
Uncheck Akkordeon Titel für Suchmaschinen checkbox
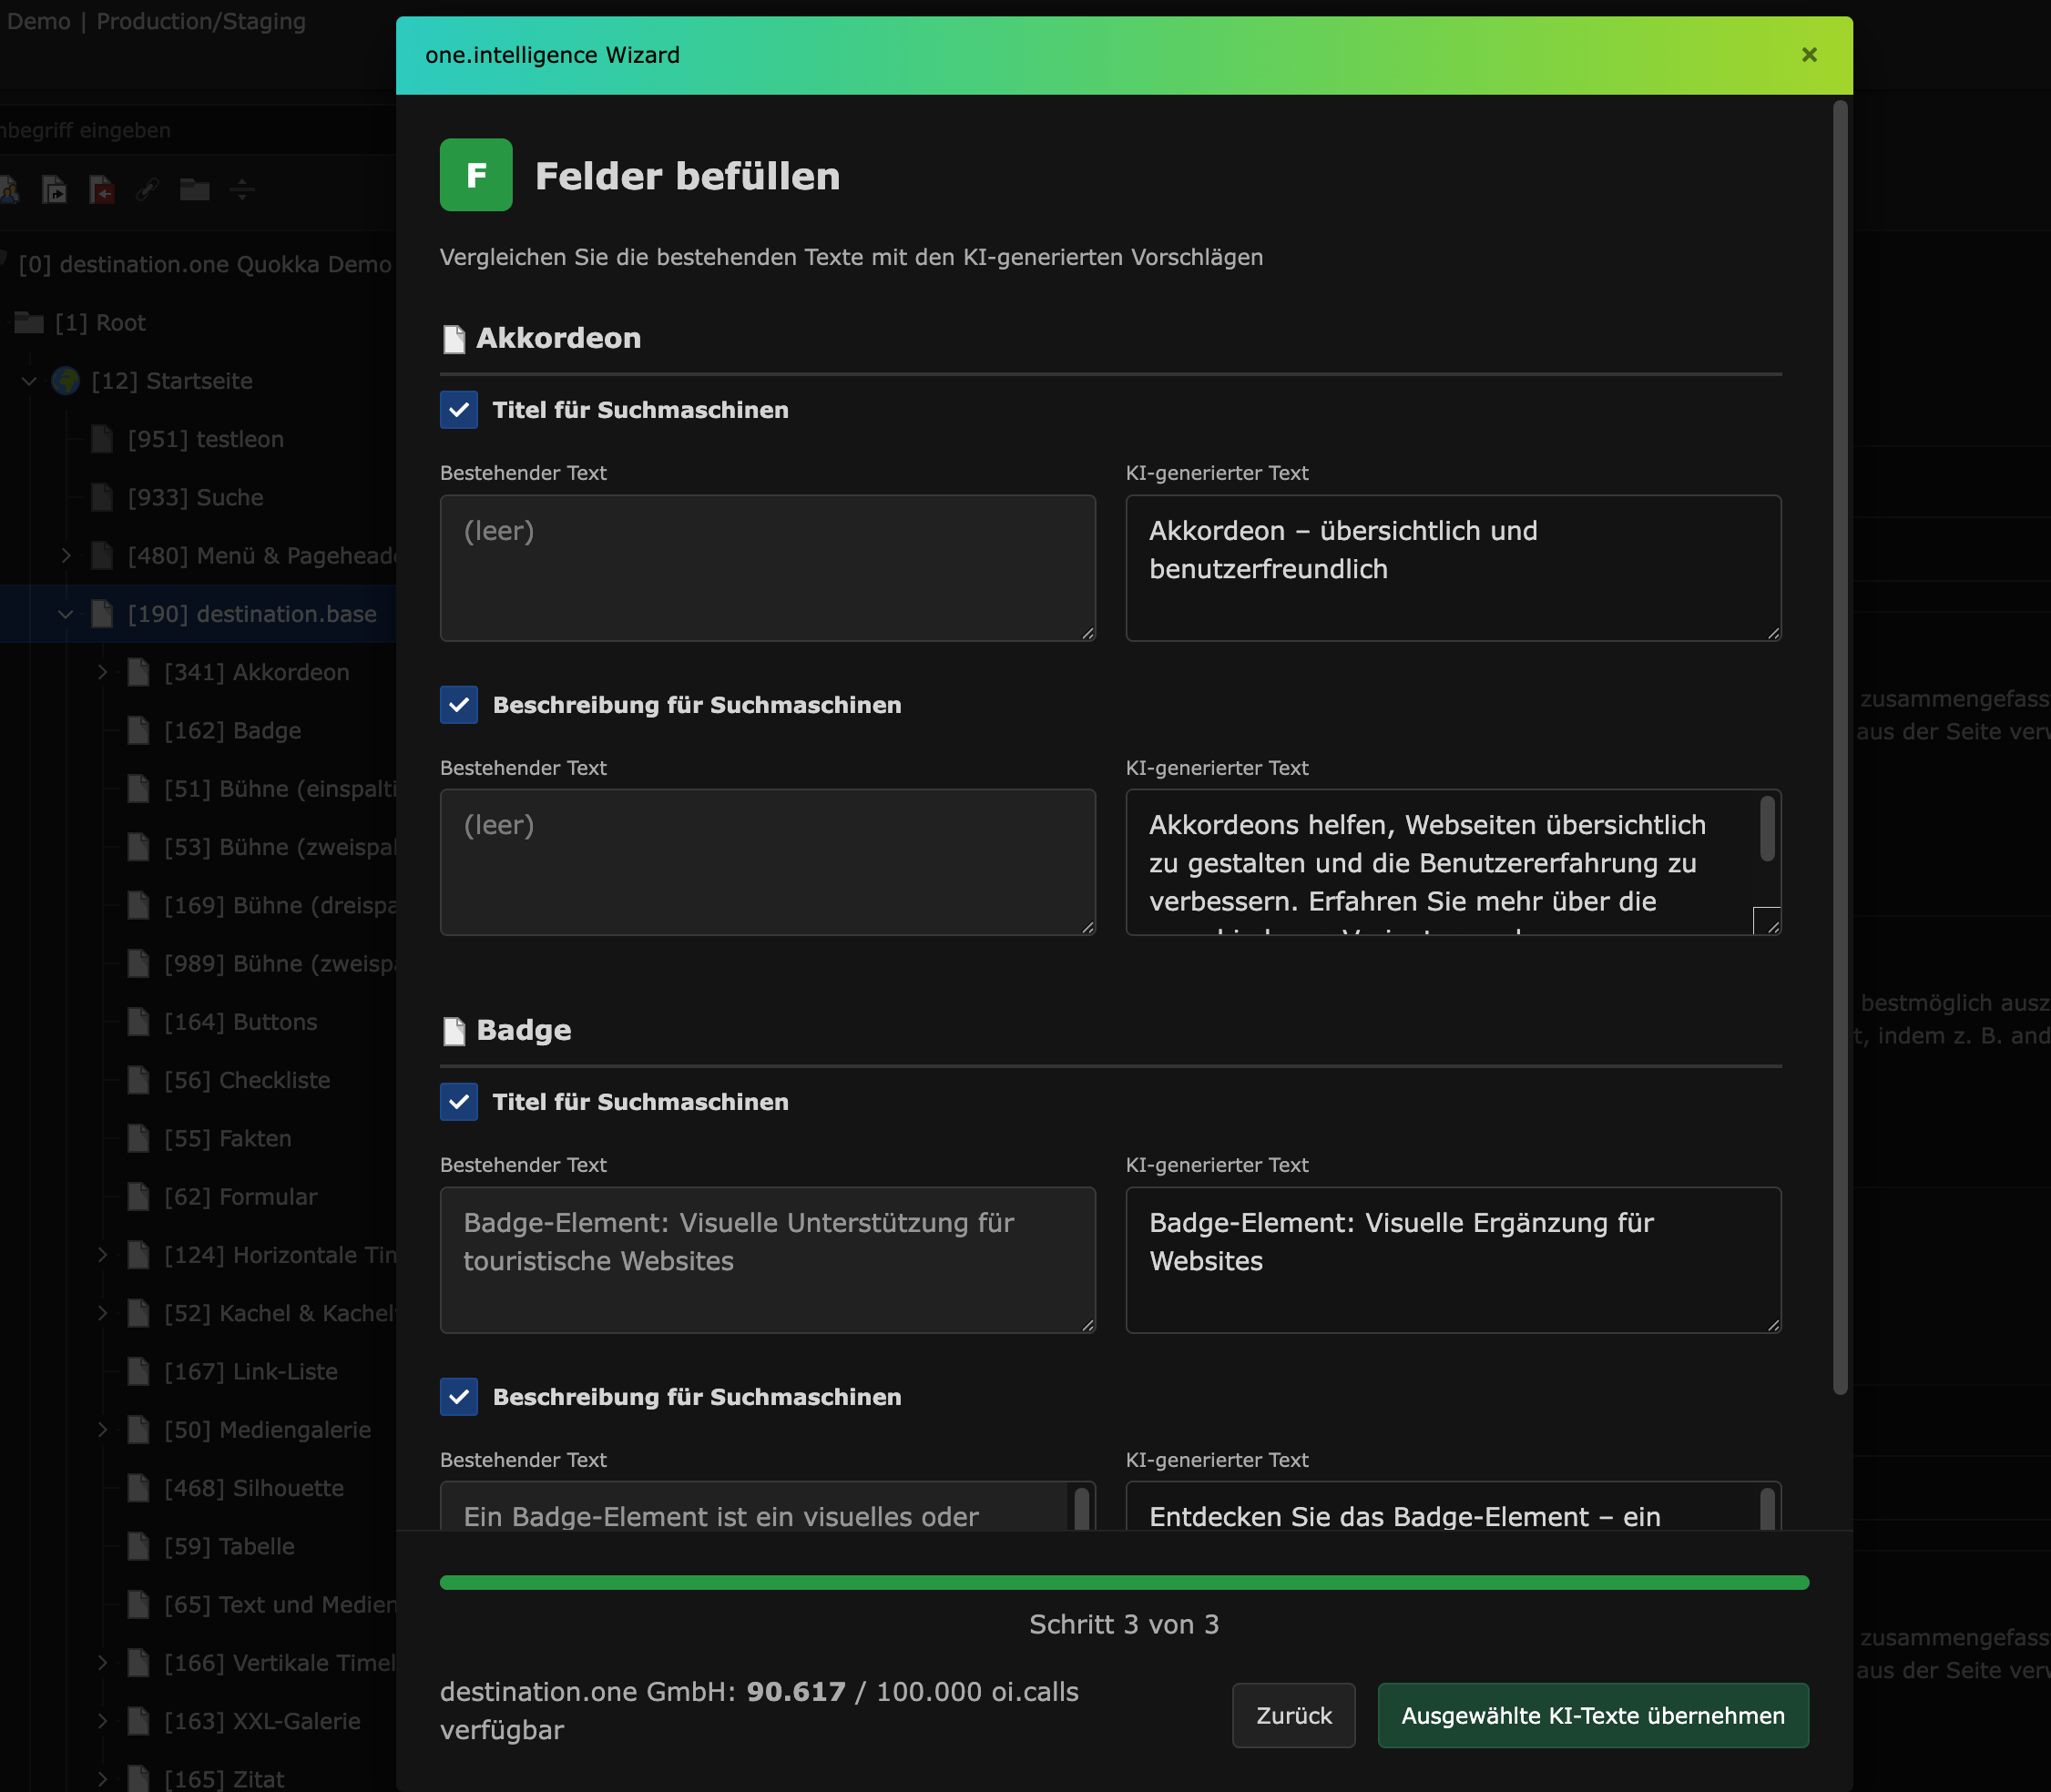point(459,410)
